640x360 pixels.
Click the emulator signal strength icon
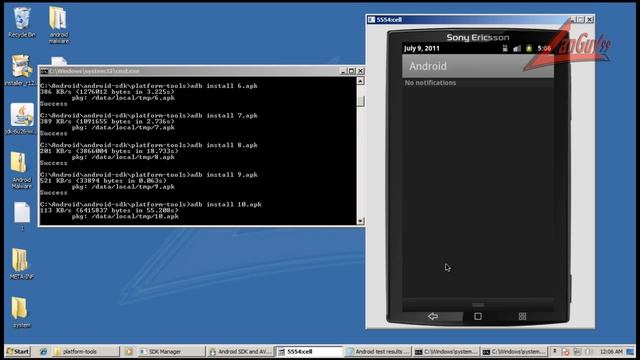[x=517, y=48]
